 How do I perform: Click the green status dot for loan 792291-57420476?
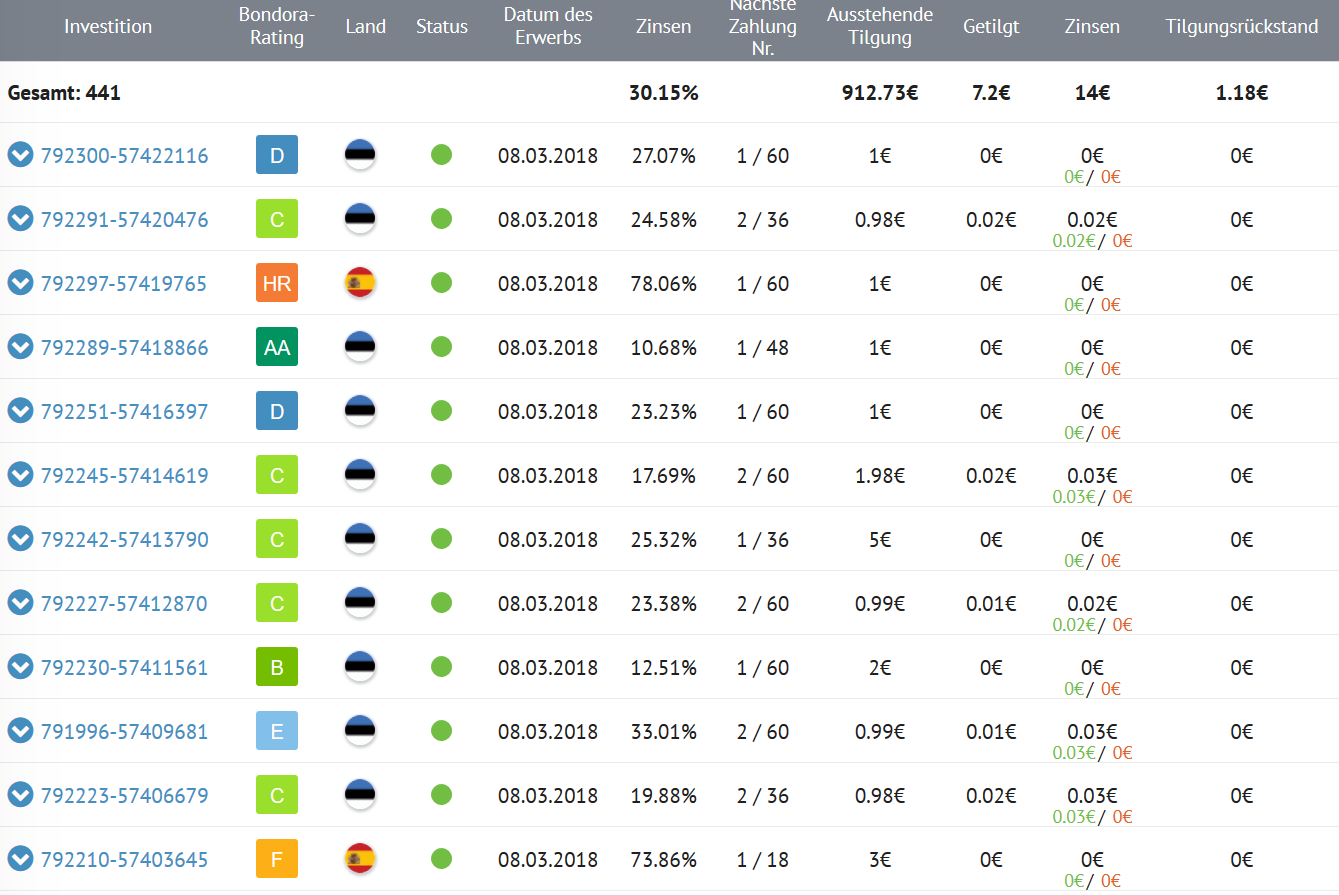pos(441,219)
